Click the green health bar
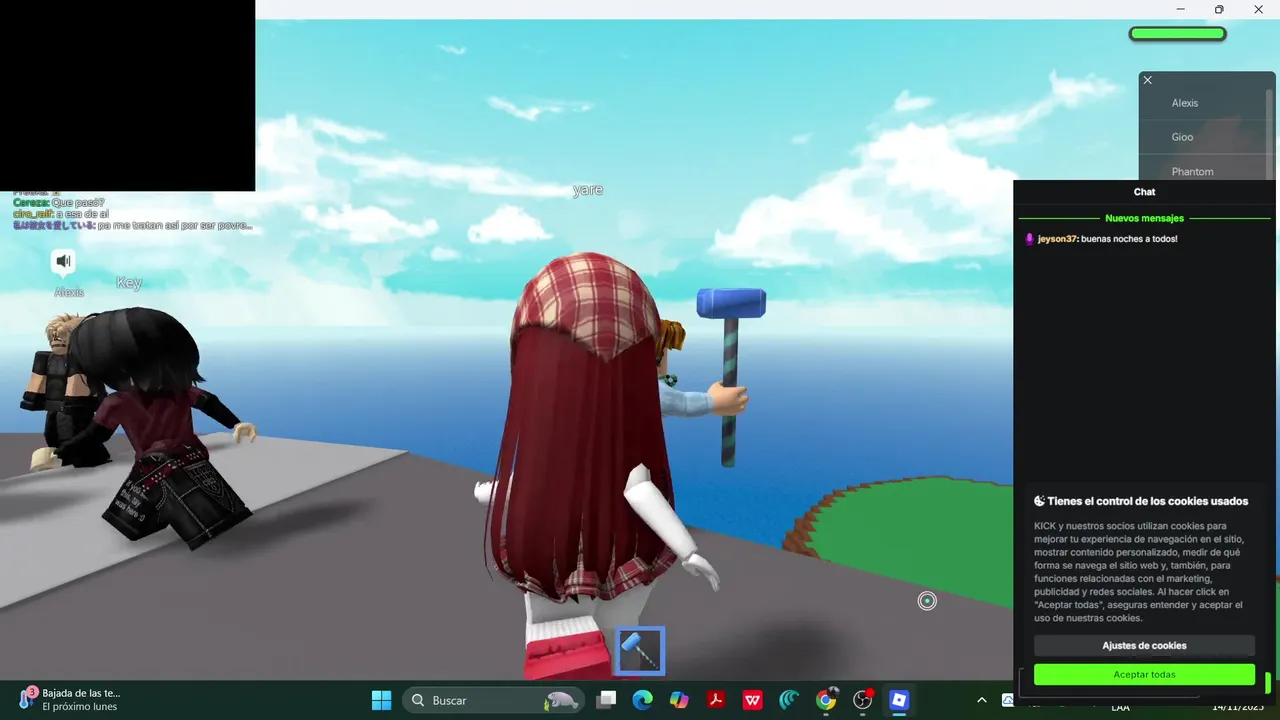1280x720 pixels. 1177,34
